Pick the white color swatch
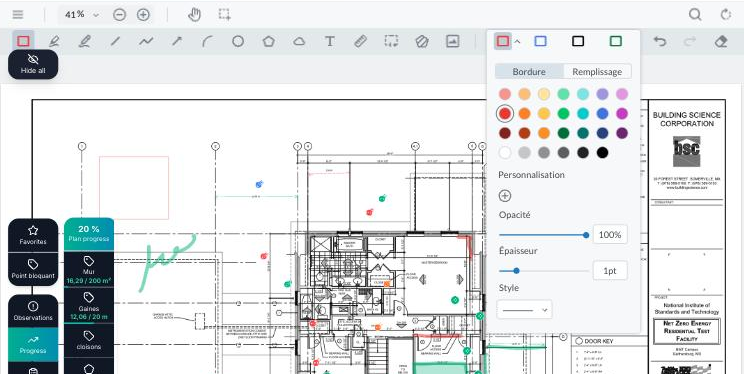 click(x=505, y=153)
